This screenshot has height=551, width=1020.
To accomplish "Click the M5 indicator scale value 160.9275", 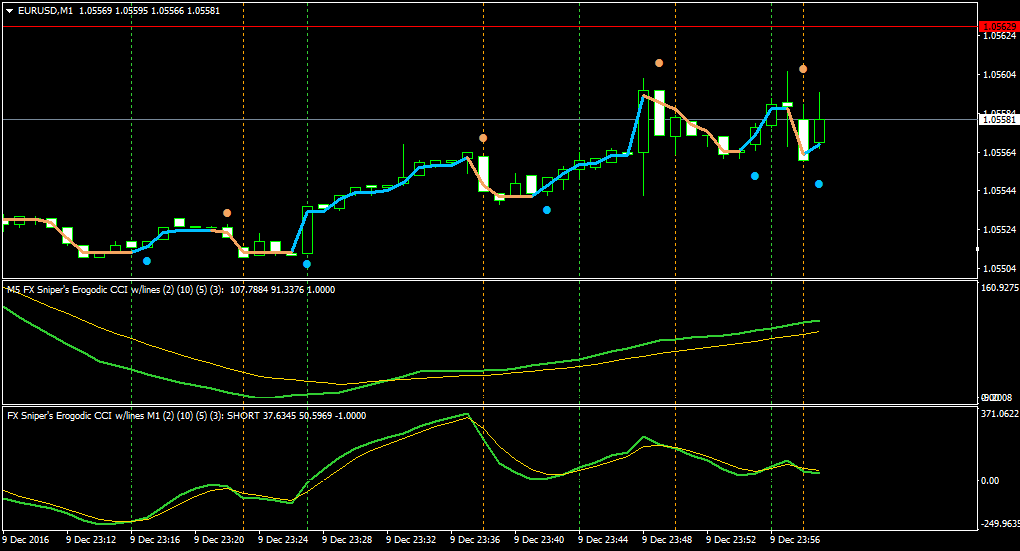I will 1000,288.
